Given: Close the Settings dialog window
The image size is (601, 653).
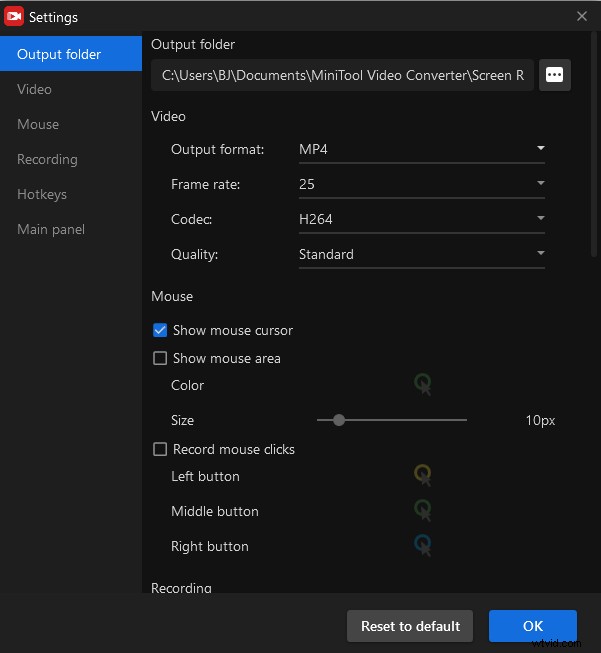Looking at the screenshot, I should point(582,16).
